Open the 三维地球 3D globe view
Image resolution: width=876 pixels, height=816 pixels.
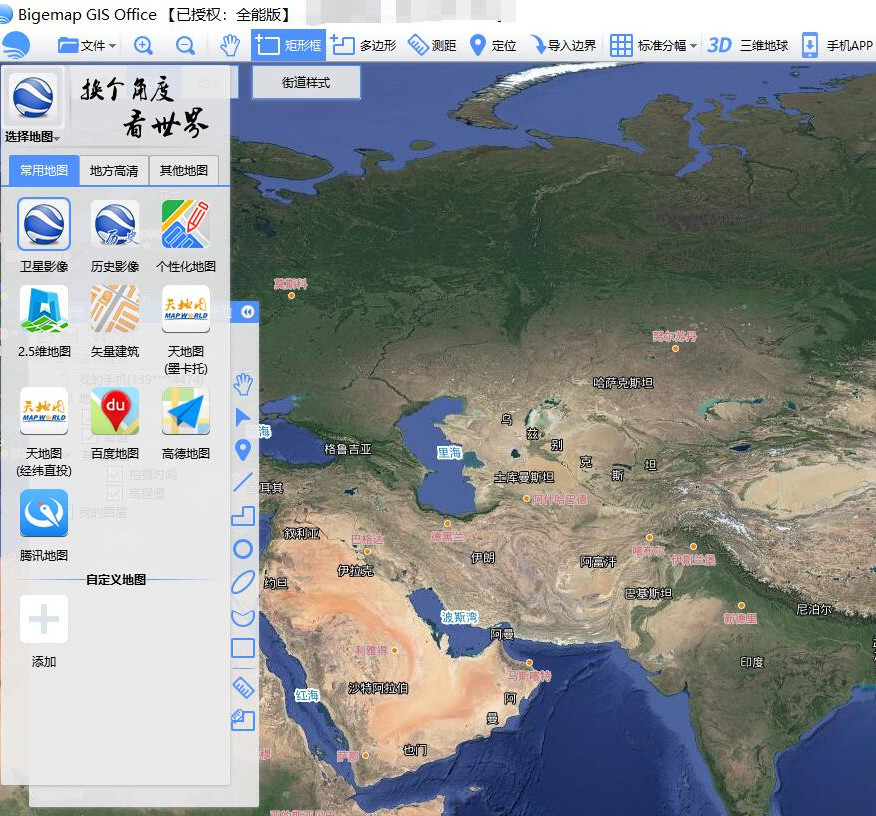coord(747,45)
